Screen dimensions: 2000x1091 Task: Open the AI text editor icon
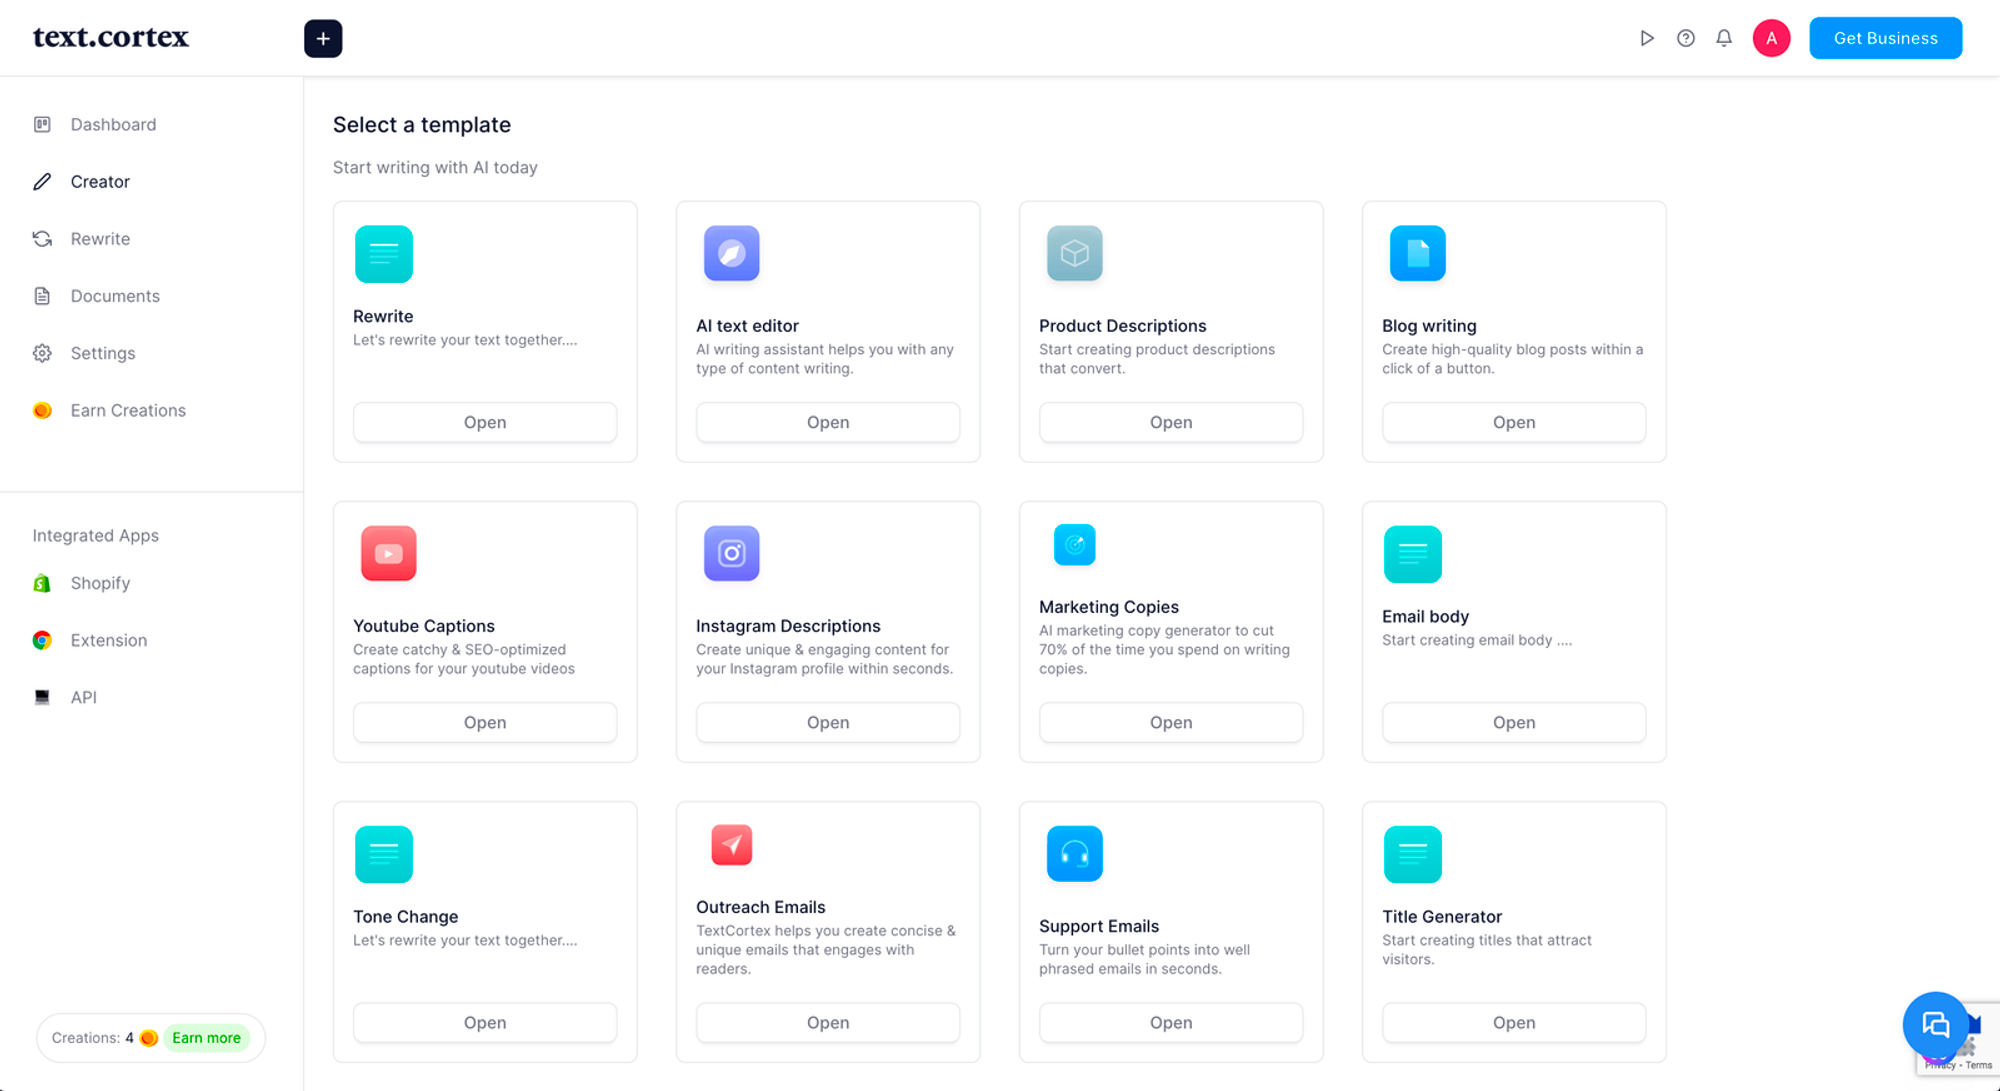click(x=731, y=254)
